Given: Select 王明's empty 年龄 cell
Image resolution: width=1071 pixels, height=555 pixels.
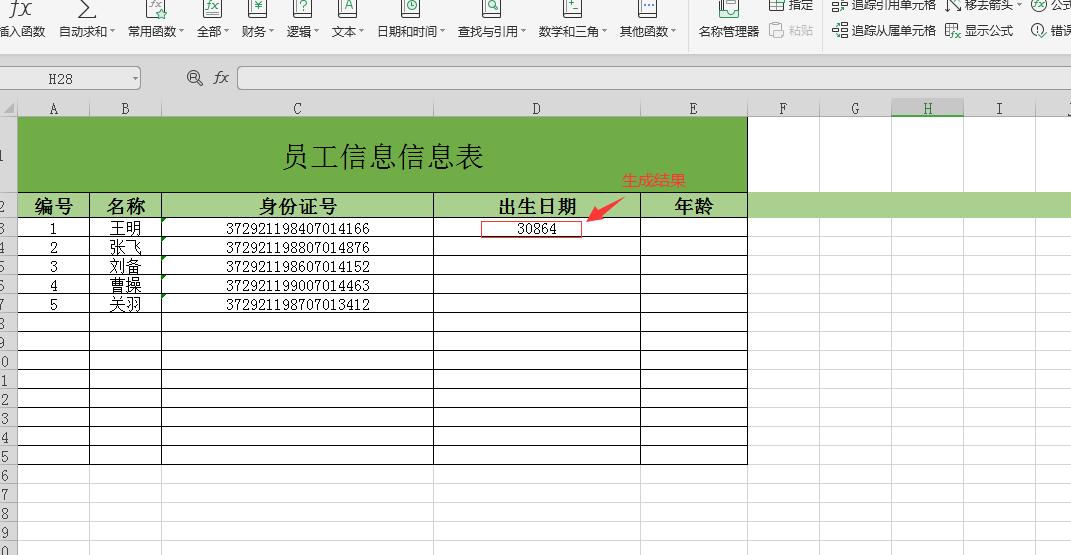Looking at the screenshot, I should point(694,228).
